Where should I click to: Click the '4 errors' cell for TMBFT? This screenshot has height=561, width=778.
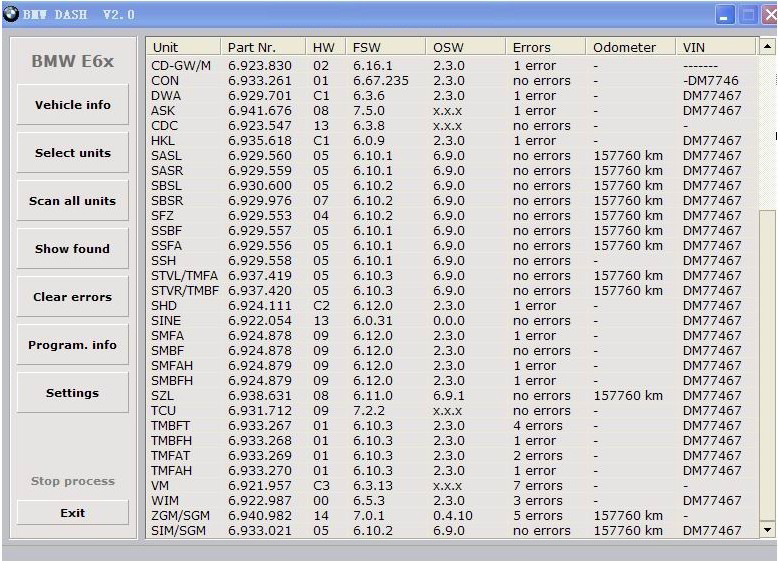pyautogui.click(x=538, y=426)
